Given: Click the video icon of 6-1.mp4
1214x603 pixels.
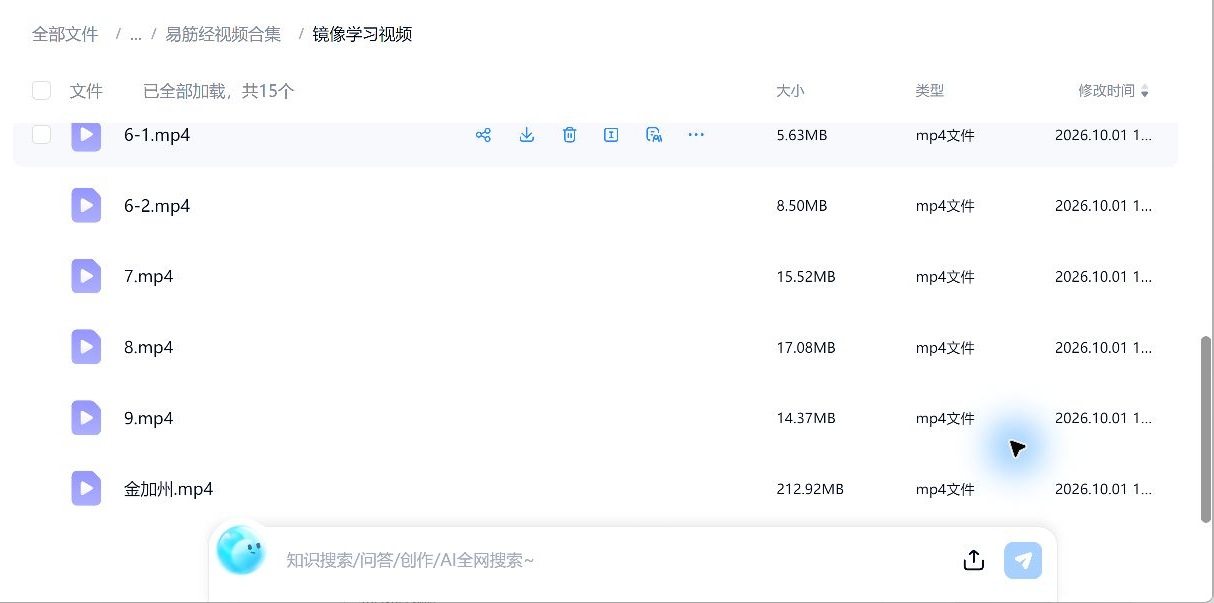Looking at the screenshot, I should pos(86,135).
